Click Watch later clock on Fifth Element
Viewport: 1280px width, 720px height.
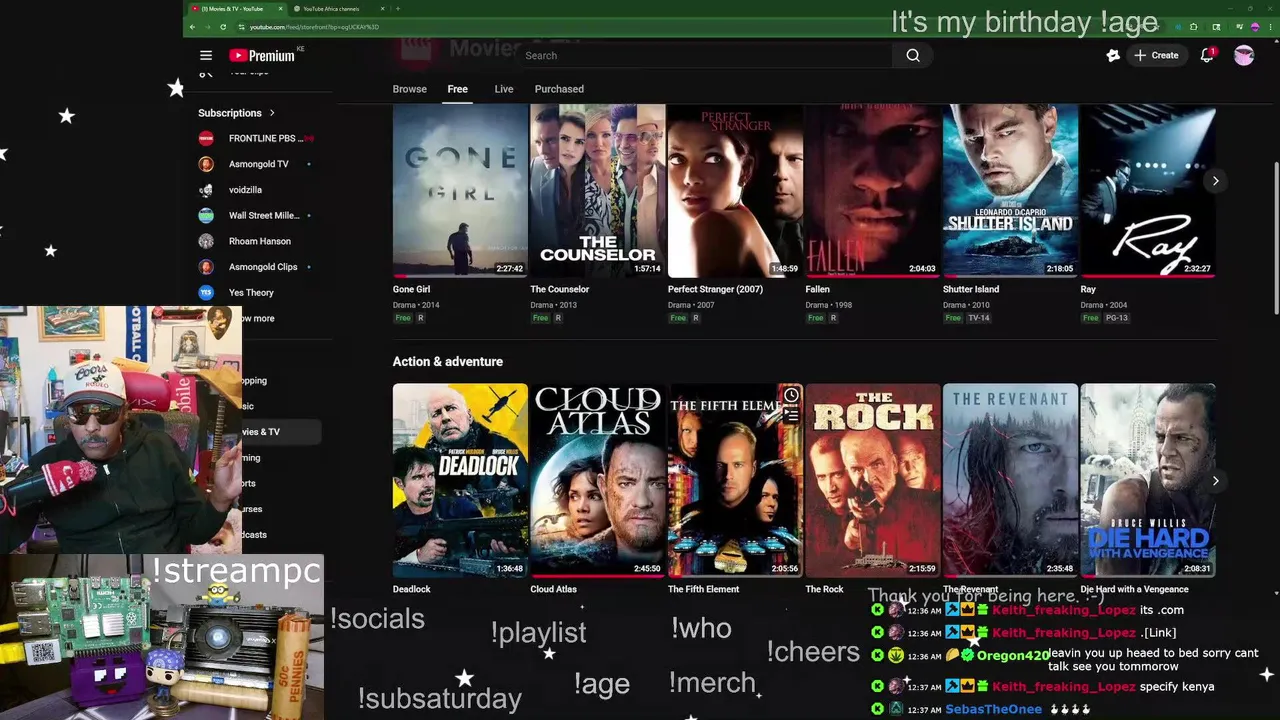tap(791, 396)
